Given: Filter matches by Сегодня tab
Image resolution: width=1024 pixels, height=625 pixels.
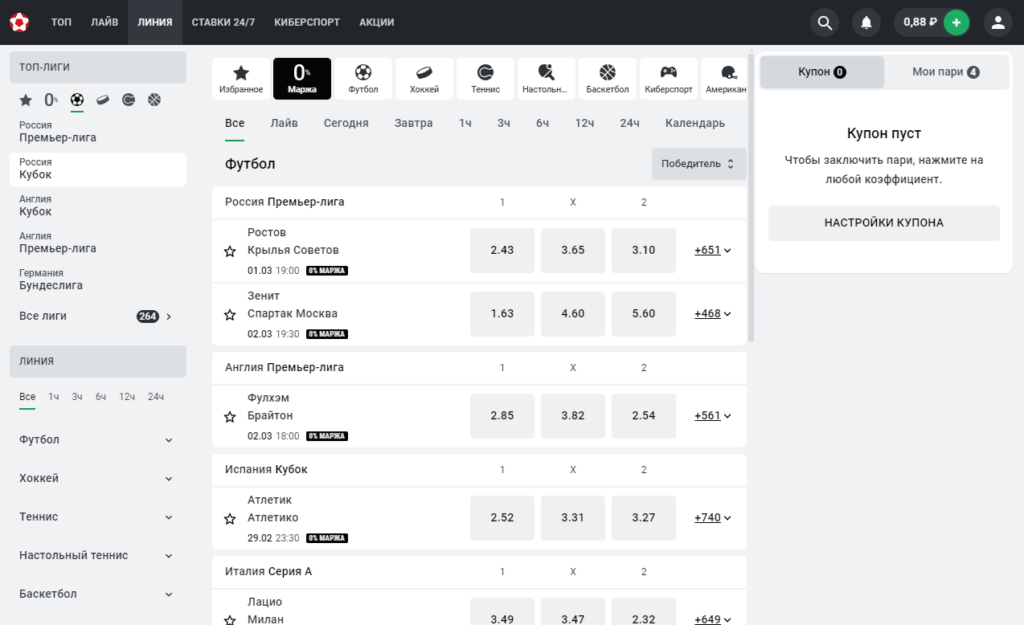Looking at the screenshot, I should tap(346, 123).
